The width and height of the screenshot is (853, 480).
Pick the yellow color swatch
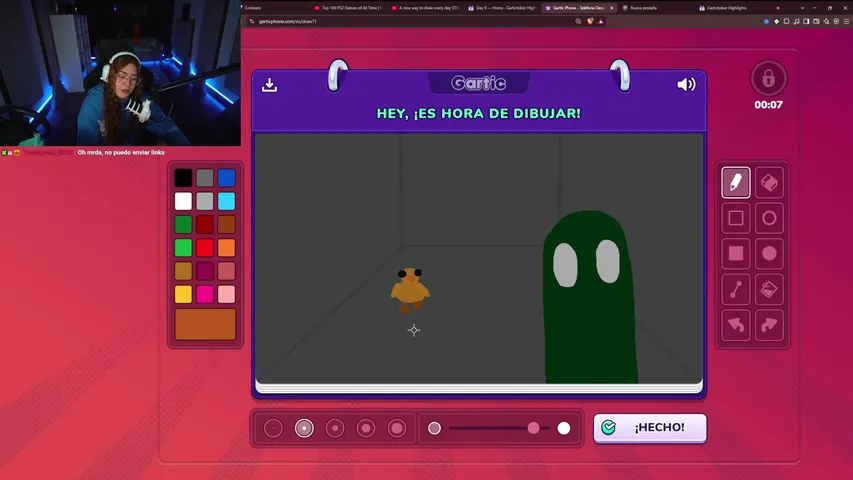[183, 294]
